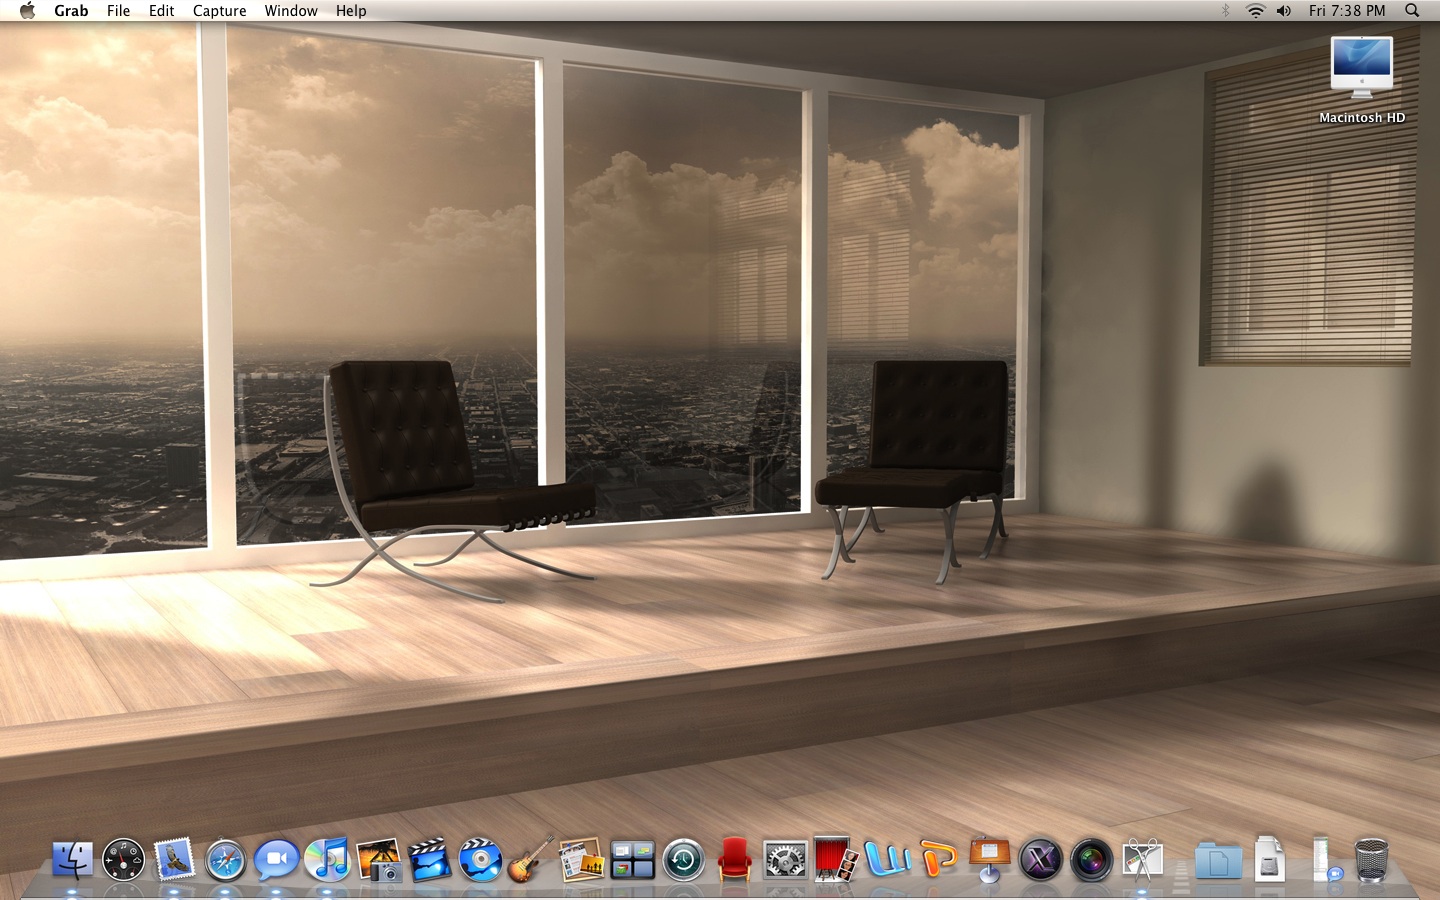Click the volume speaker icon
The width and height of the screenshot is (1440, 900).
pos(1284,10)
